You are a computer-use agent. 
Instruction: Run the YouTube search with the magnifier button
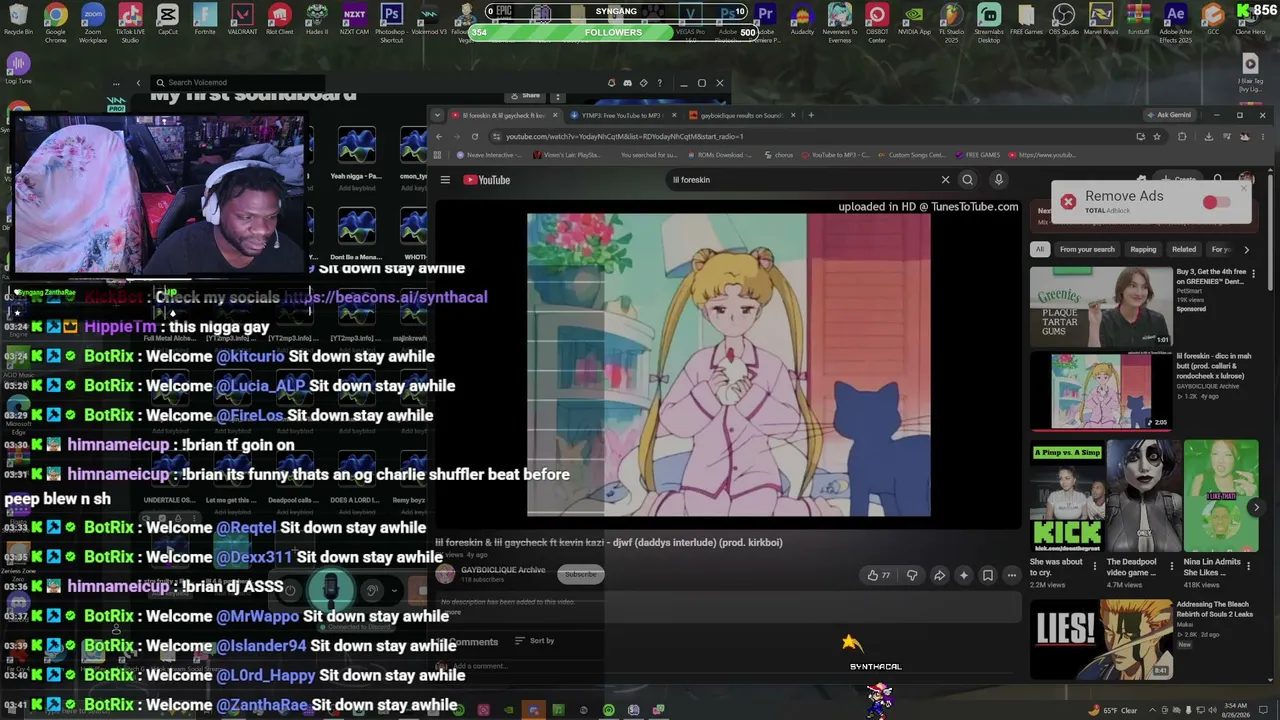coord(967,180)
